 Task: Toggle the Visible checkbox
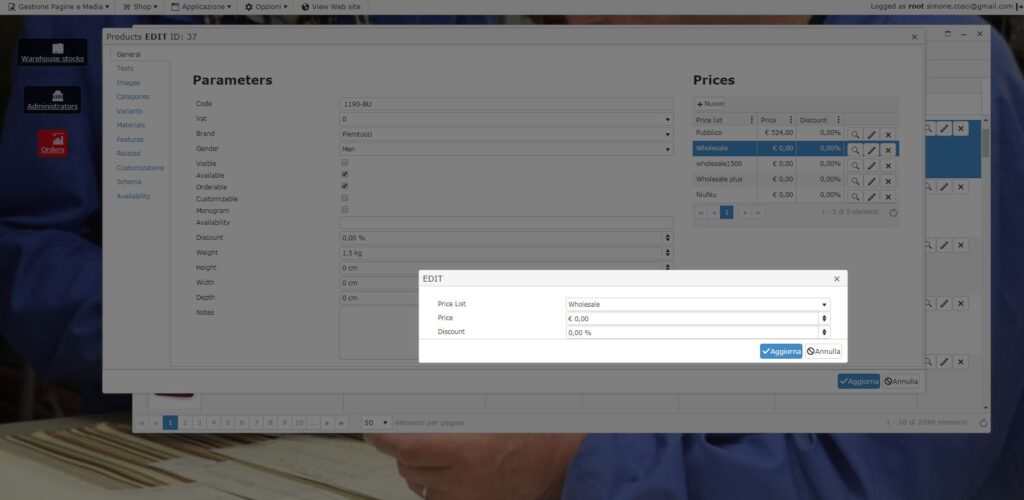tap(345, 162)
